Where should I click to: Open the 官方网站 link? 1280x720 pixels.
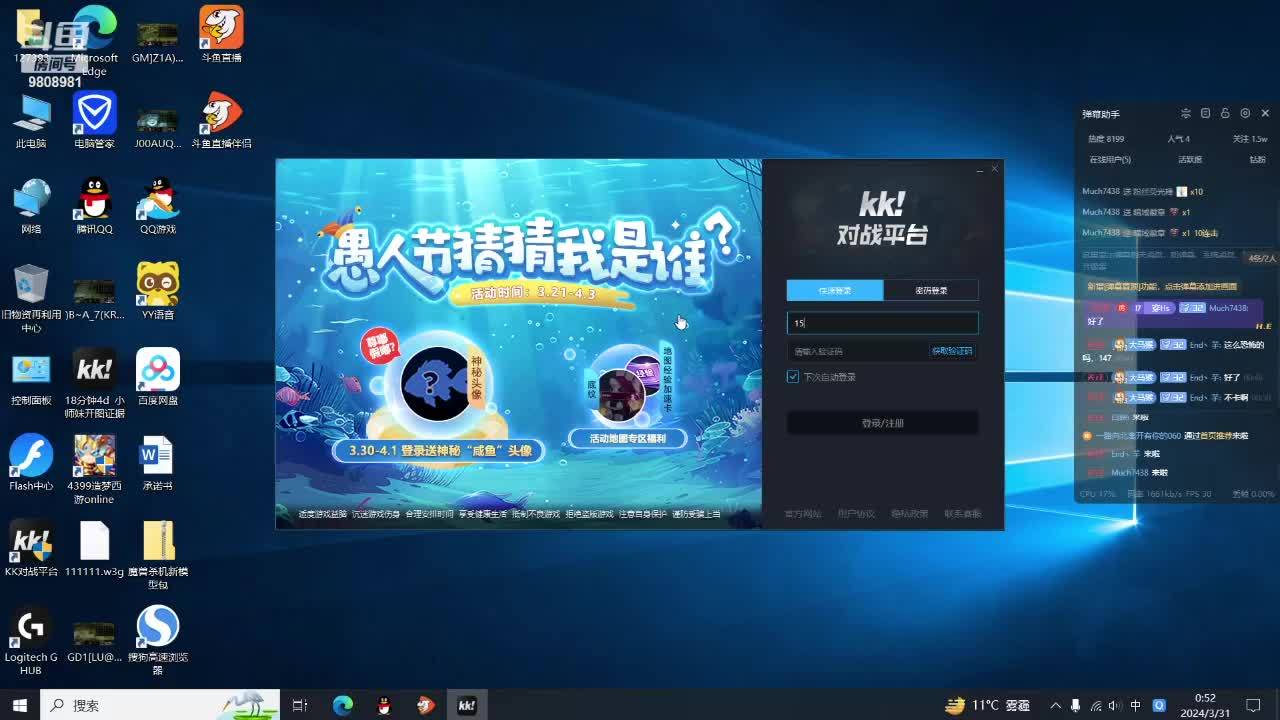pyautogui.click(x=802, y=514)
